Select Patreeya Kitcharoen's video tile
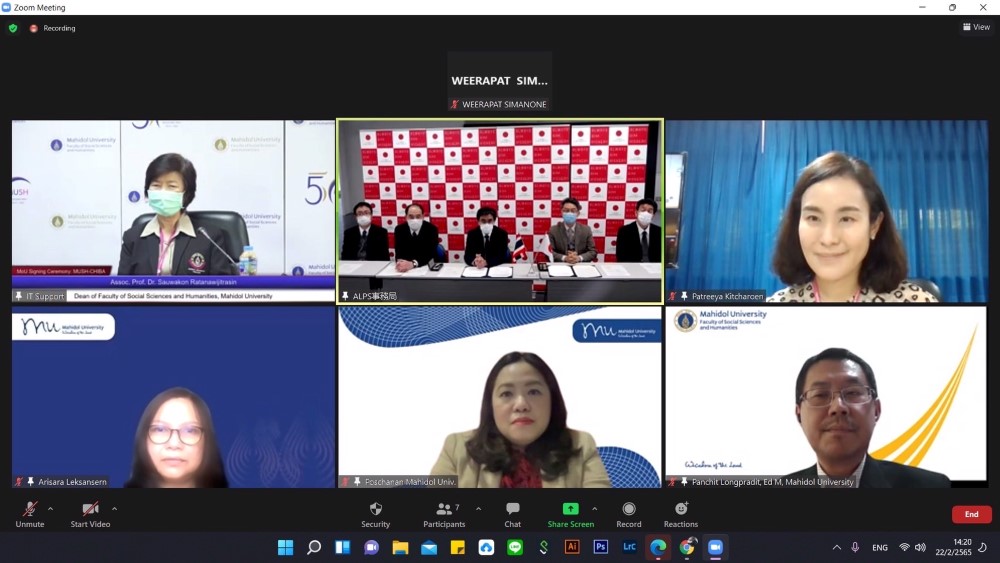Screen dimensions: 1000x563 pos(826,211)
